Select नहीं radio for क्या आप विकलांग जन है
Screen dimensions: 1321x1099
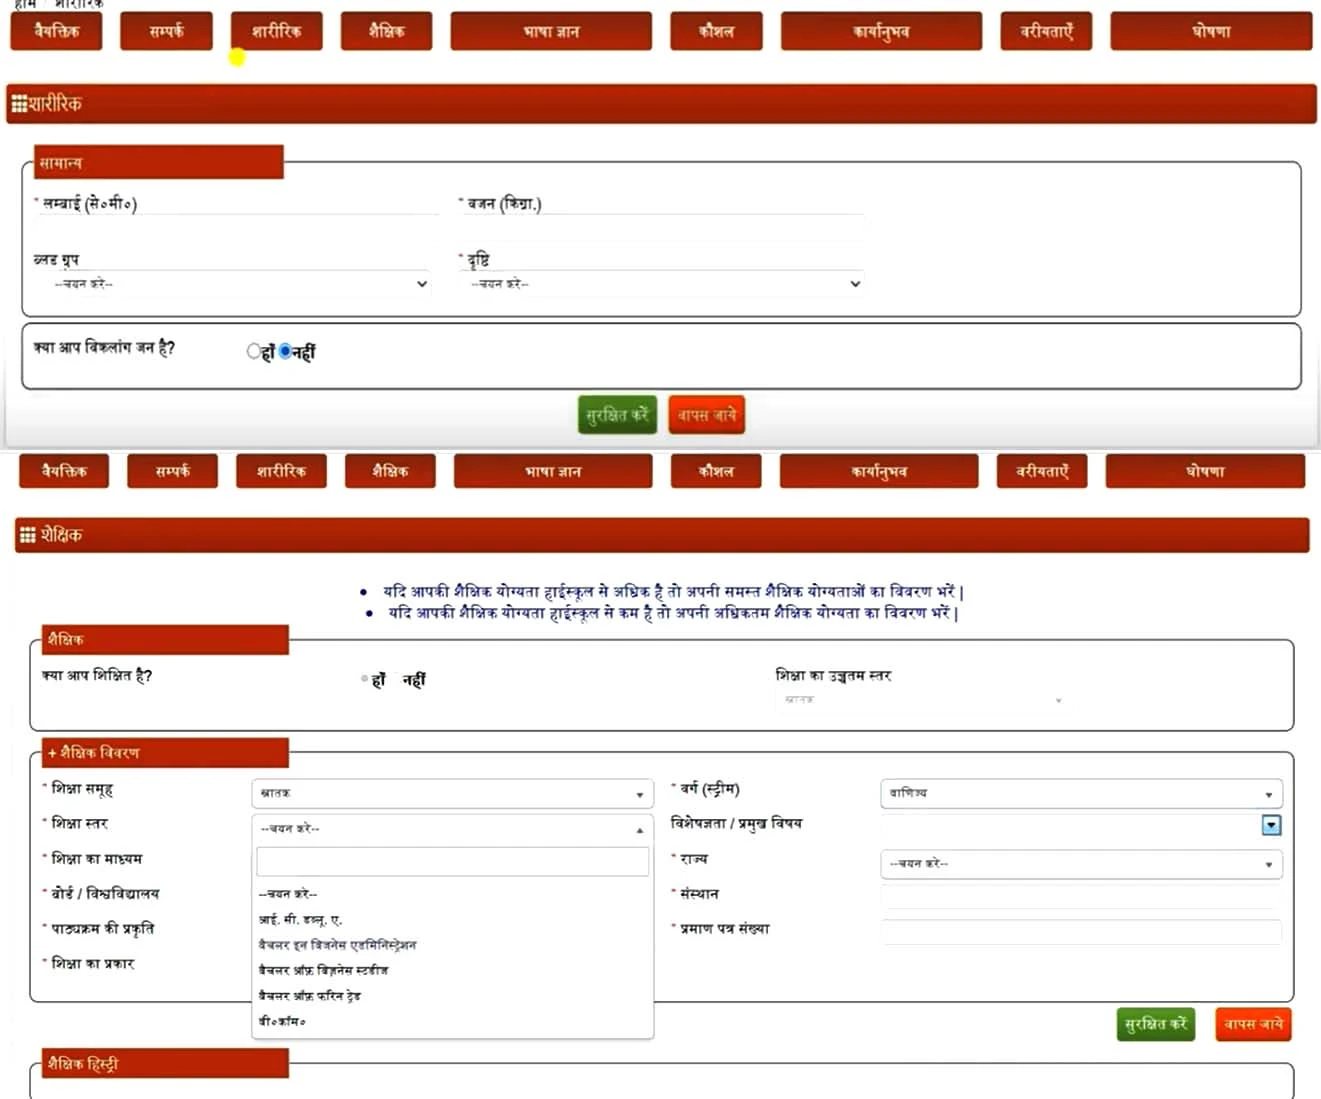click(285, 351)
